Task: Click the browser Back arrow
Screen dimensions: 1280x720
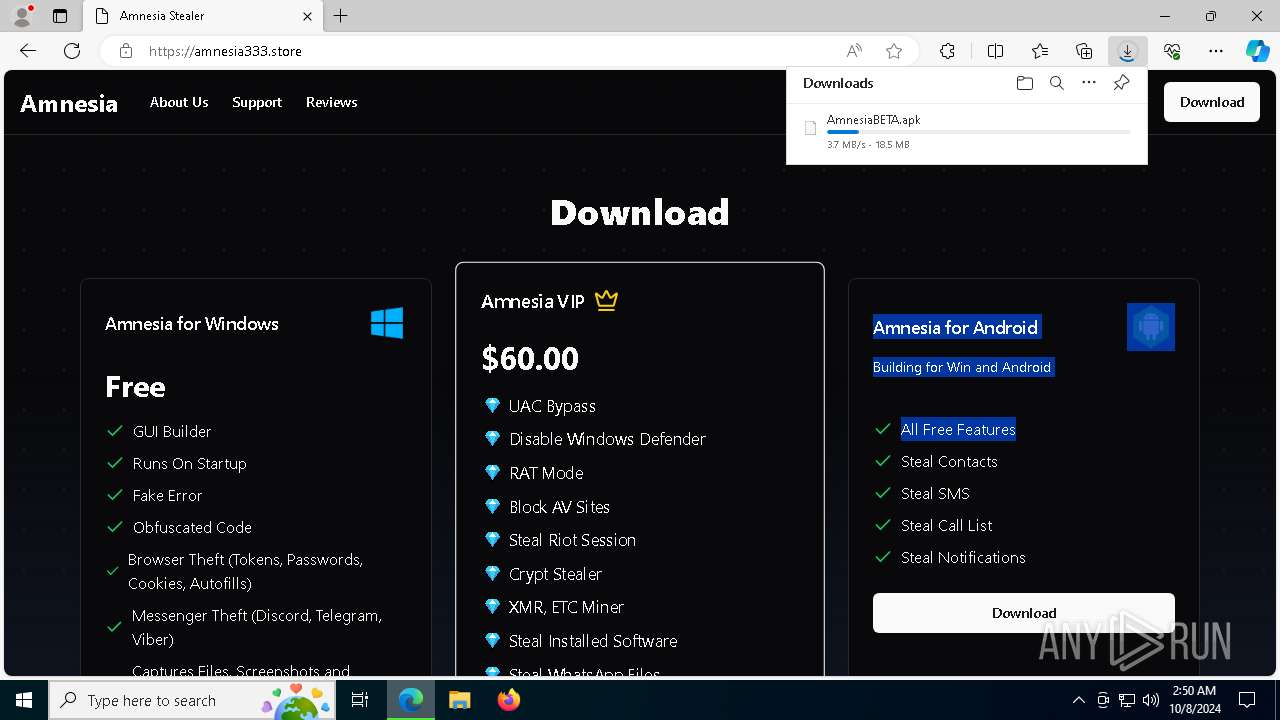Action: point(28,51)
